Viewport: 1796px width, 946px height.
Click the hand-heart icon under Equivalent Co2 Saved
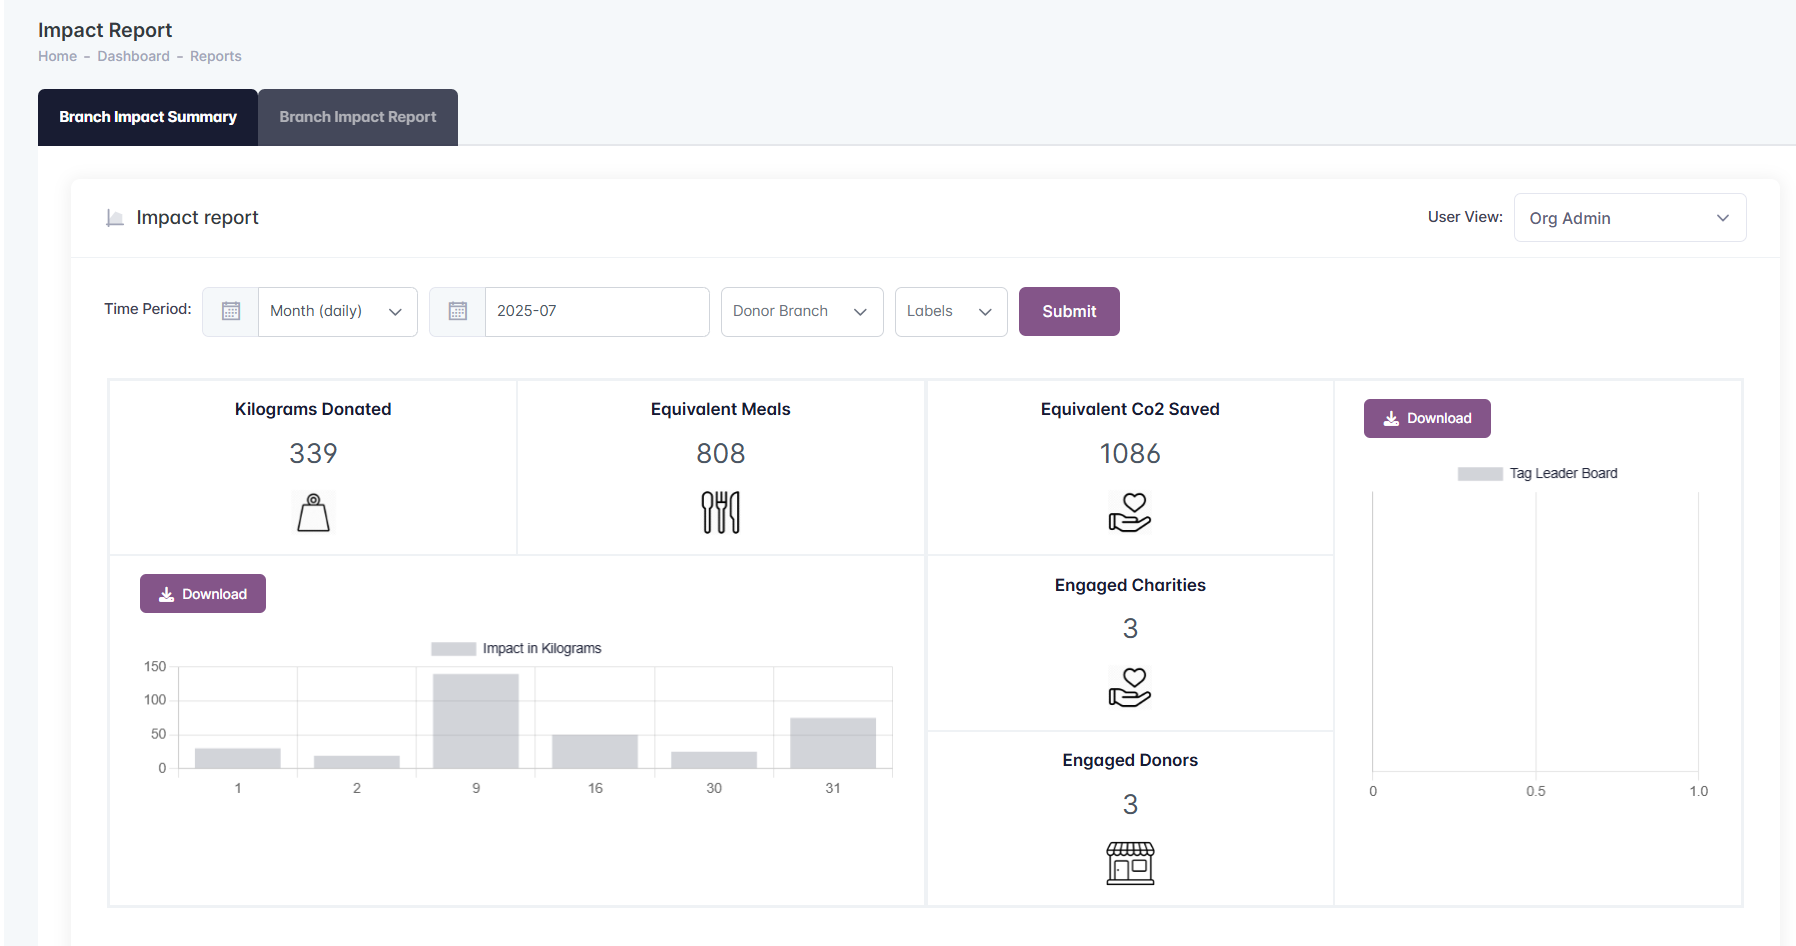point(1130,512)
